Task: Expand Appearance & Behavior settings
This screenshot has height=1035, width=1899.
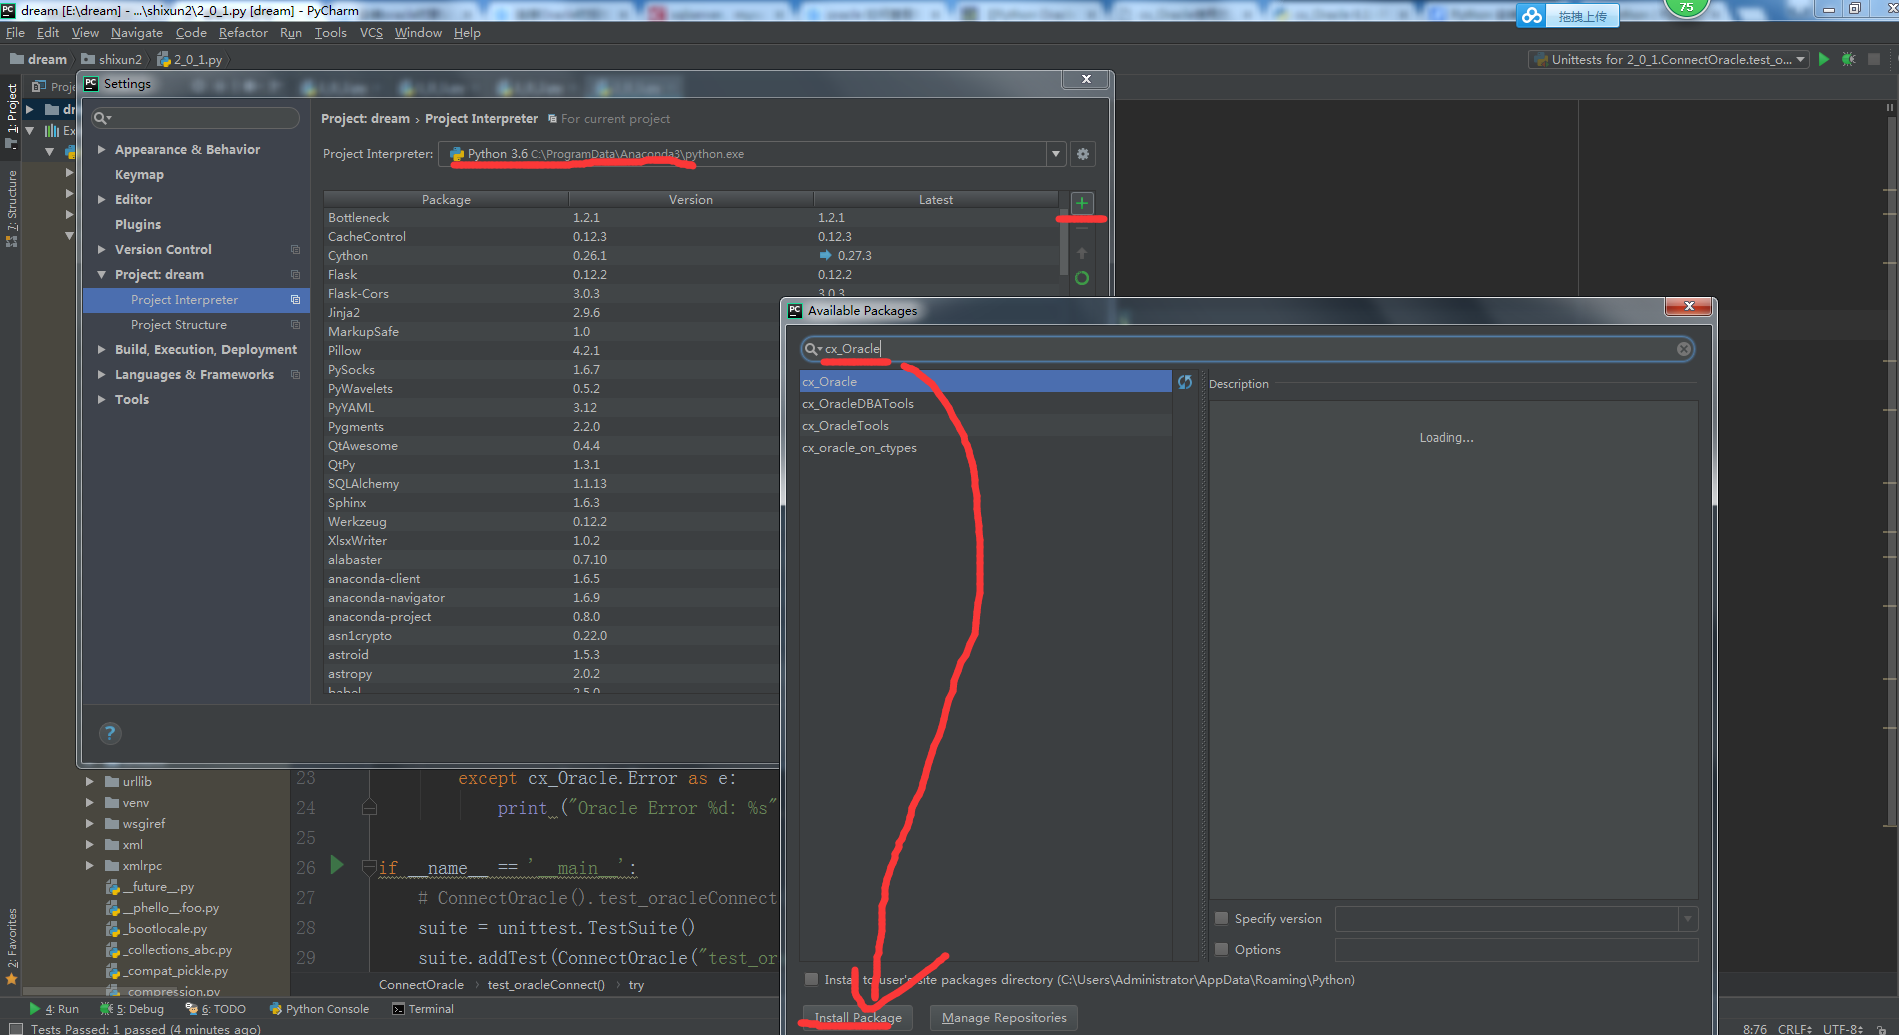Action: (102, 150)
